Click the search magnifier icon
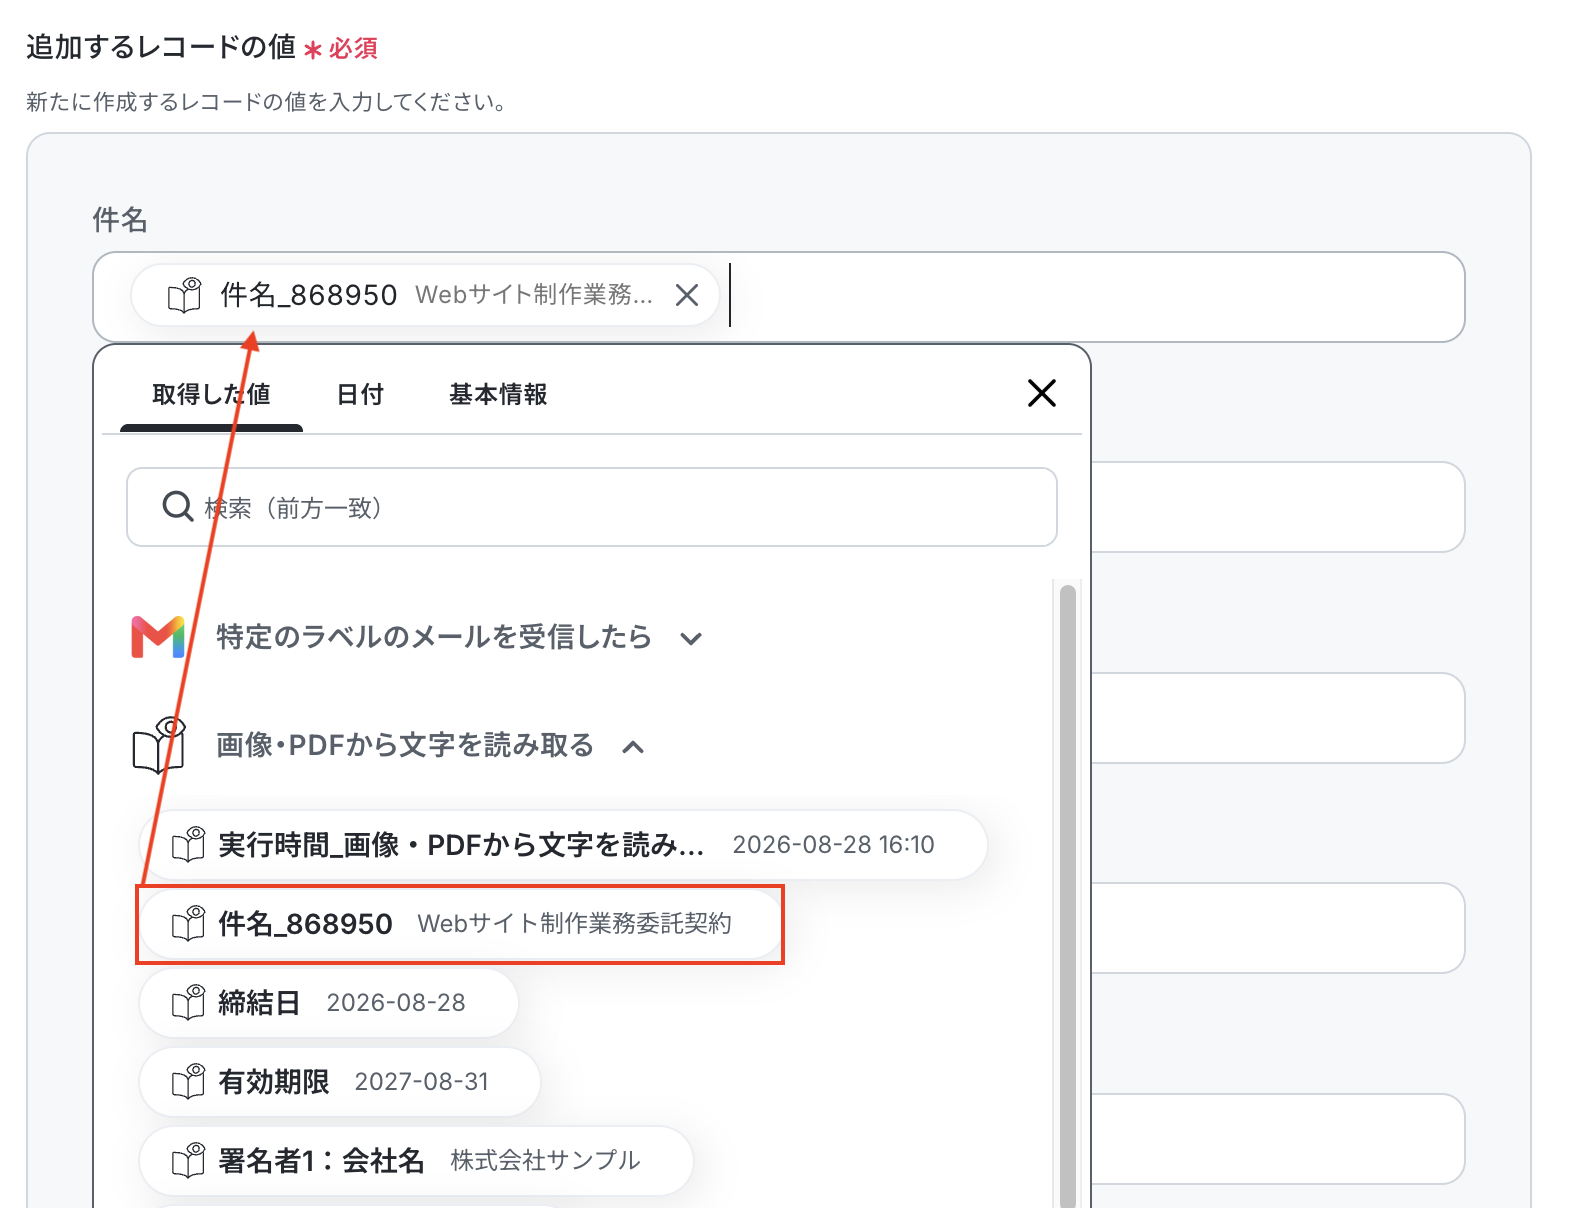This screenshot has width=1576, height=1208. click(x=177, y=507)
